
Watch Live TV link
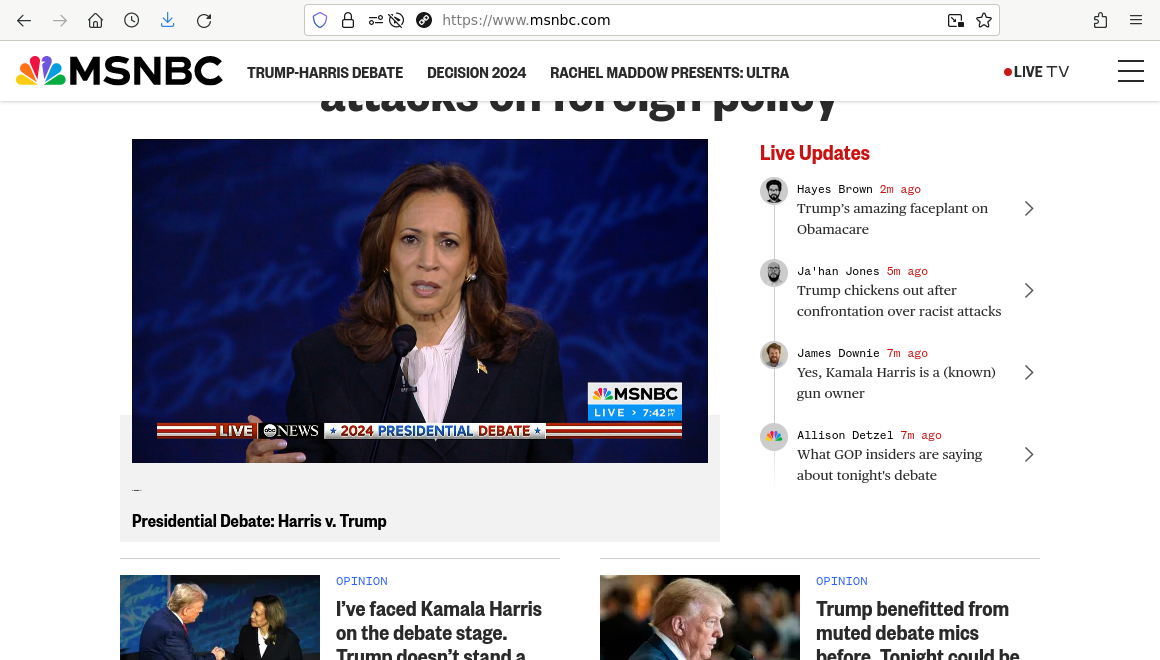coord(1037,72)
